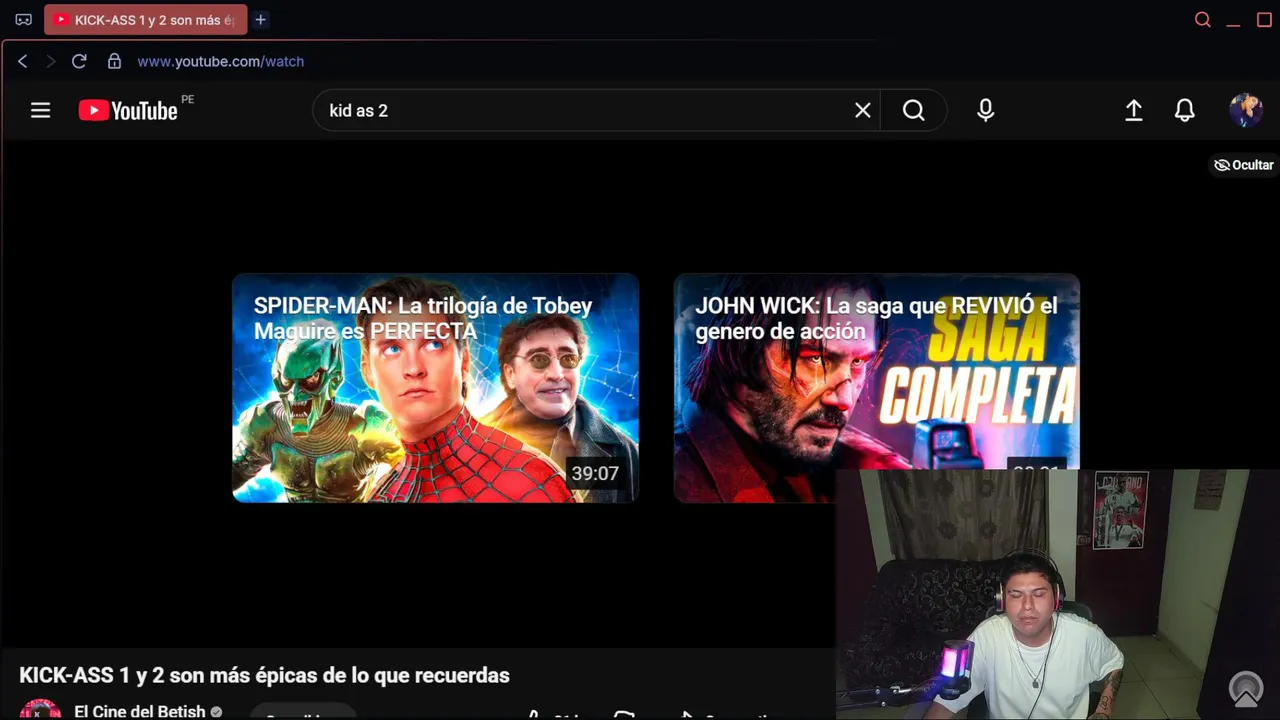Image resolution: width=1280 pixels, height=720 pixels.
Task: Reload the page using the refresh icon
Action: (x=79, y=61)
